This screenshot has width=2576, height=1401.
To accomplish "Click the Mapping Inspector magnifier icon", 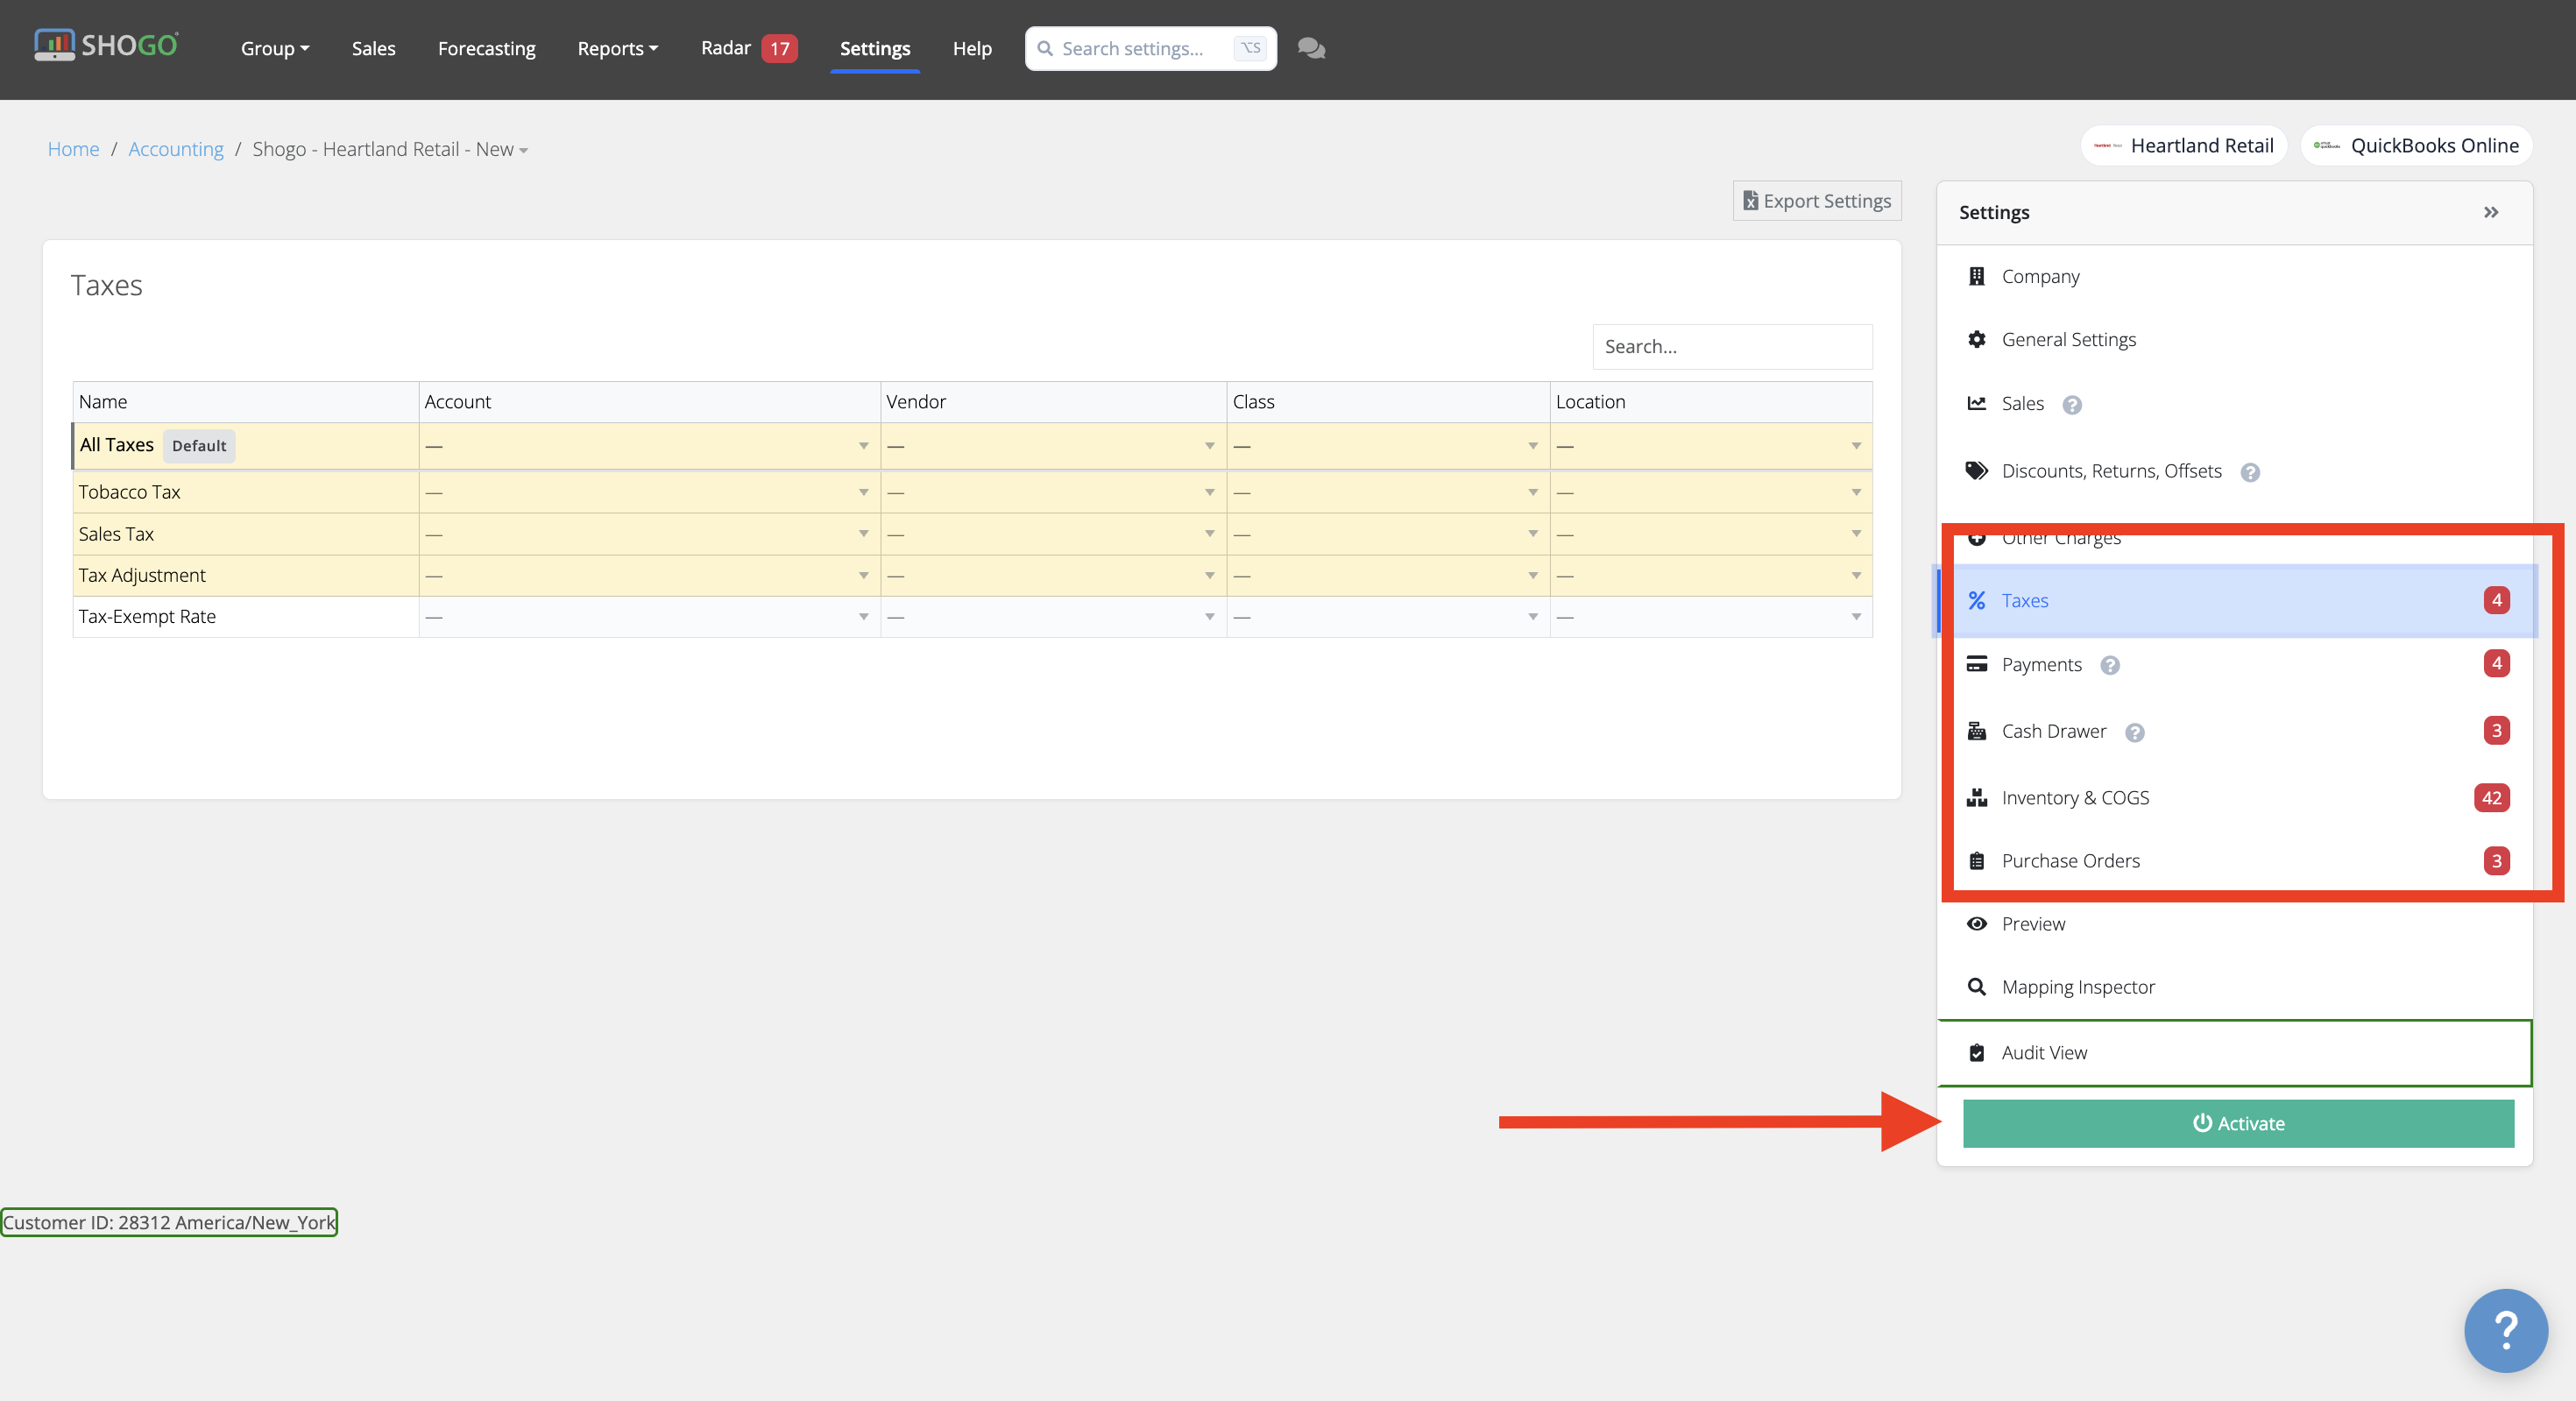I will click(x=1976, y=987).
